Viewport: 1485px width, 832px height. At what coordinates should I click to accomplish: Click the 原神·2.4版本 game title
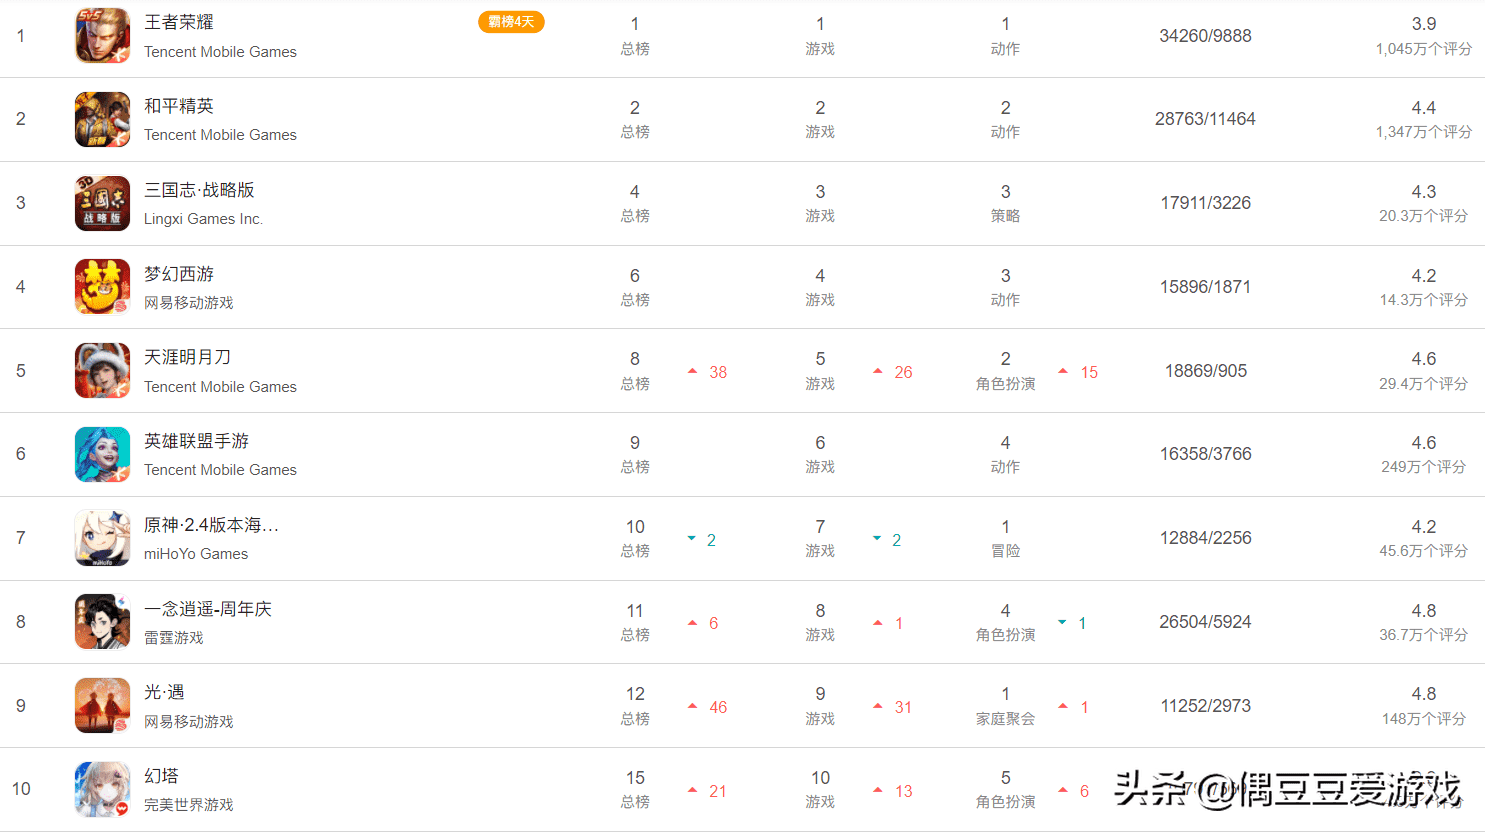[211, 525]
